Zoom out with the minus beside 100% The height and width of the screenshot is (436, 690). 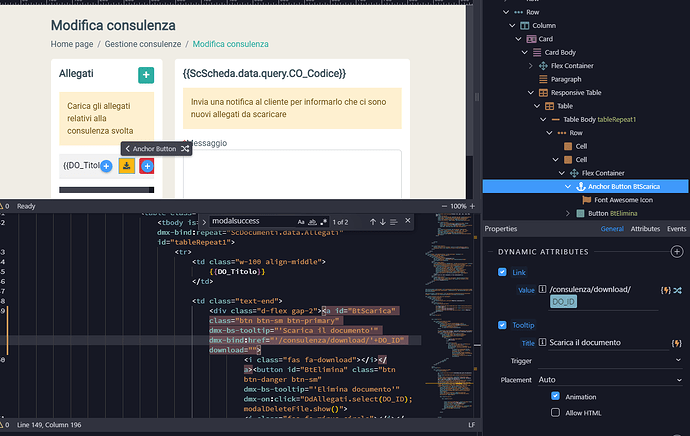[x=444, y=206]
